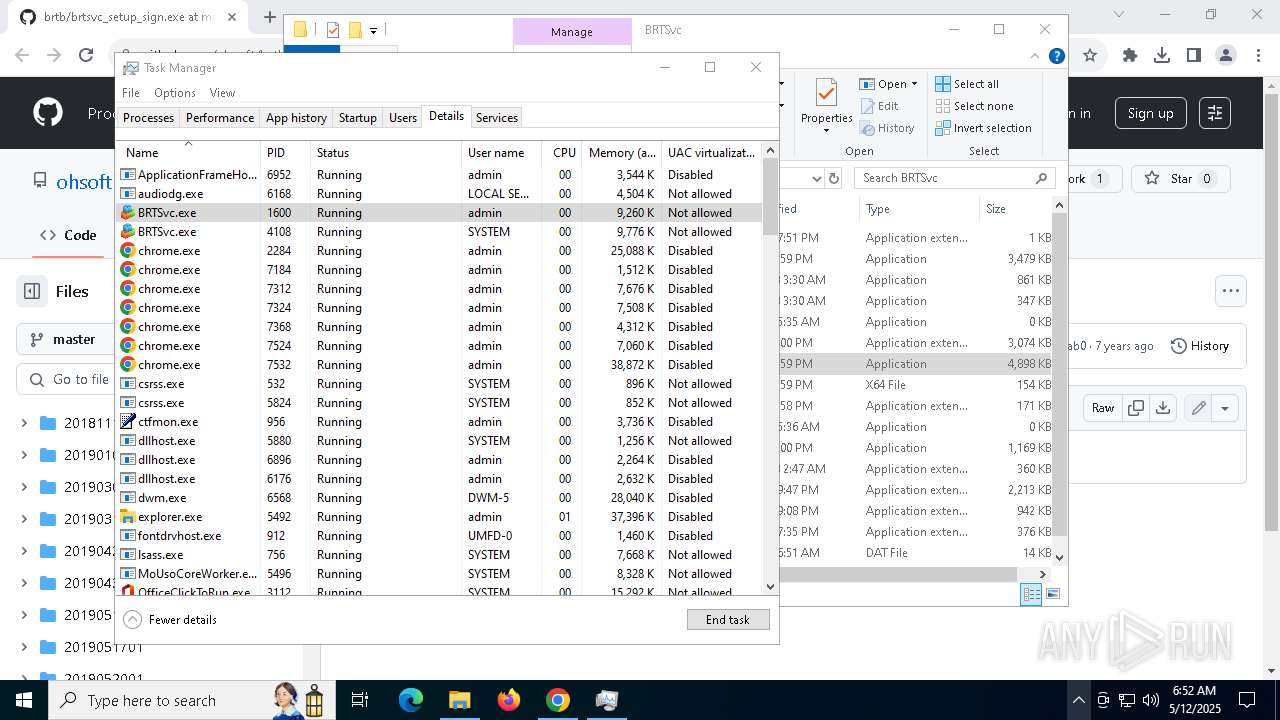The height and width of the screenshot is (720, 1280).
Task: Select chrome.exe process with PID 7532
Action: [x=439, y=364]
